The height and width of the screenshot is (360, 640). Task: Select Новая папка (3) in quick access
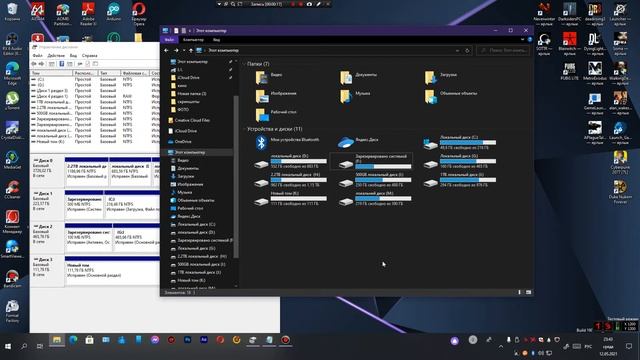[x=192, y=94]
